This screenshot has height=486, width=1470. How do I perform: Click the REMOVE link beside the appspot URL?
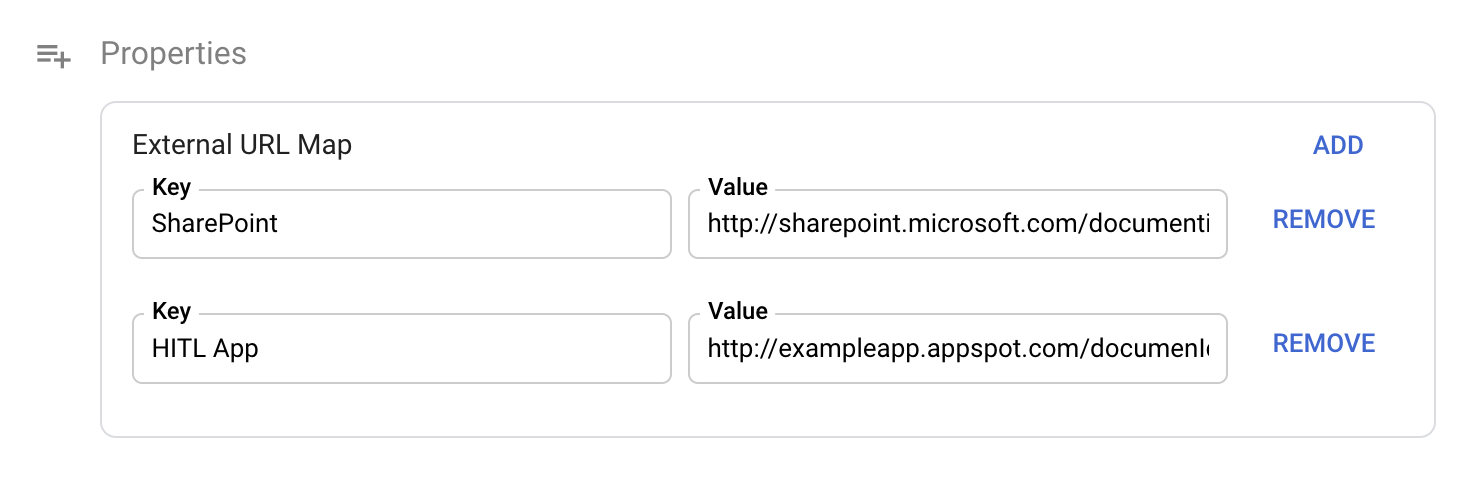coord(1323,344)
